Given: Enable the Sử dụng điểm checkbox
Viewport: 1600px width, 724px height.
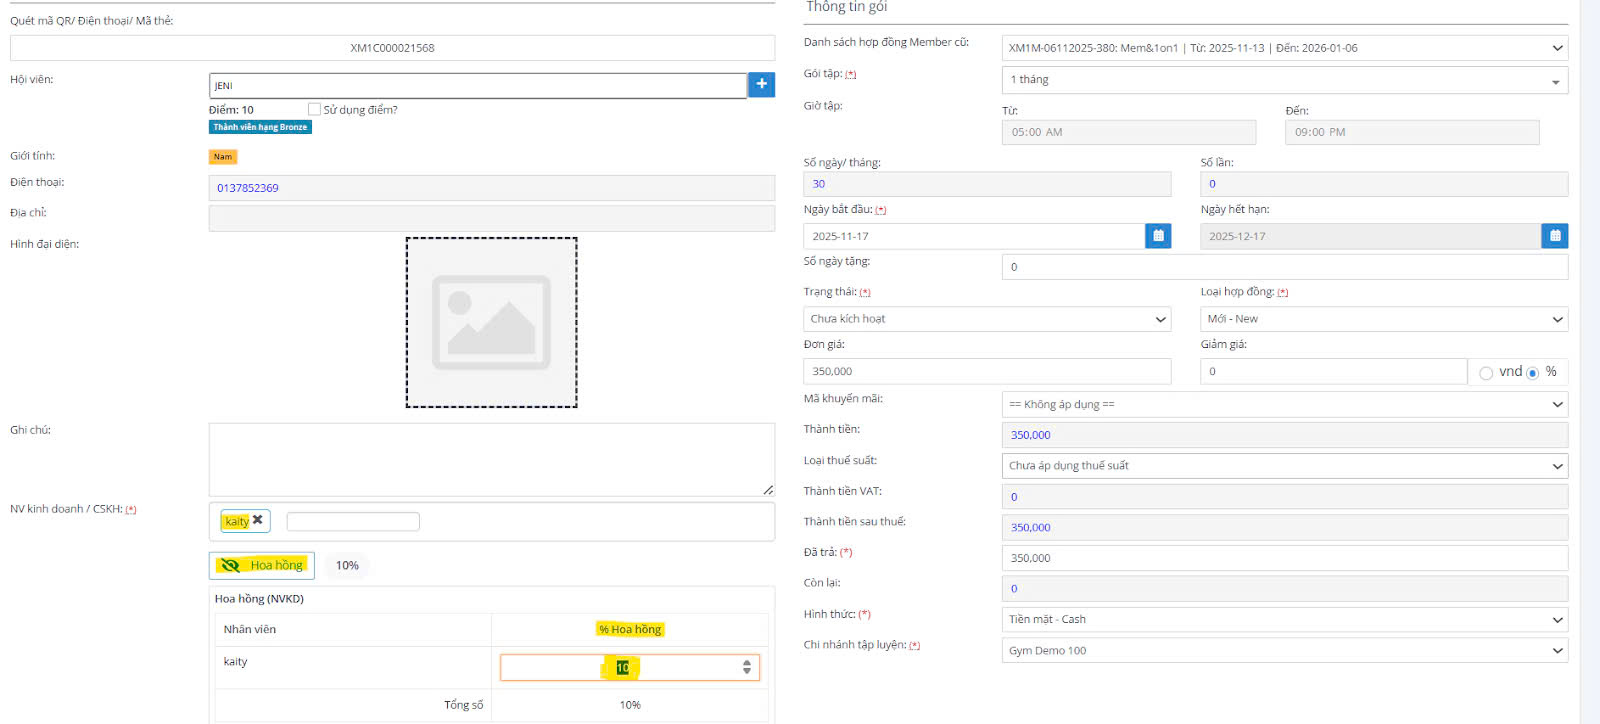Looking at the screenshot, I should point(315,110).
